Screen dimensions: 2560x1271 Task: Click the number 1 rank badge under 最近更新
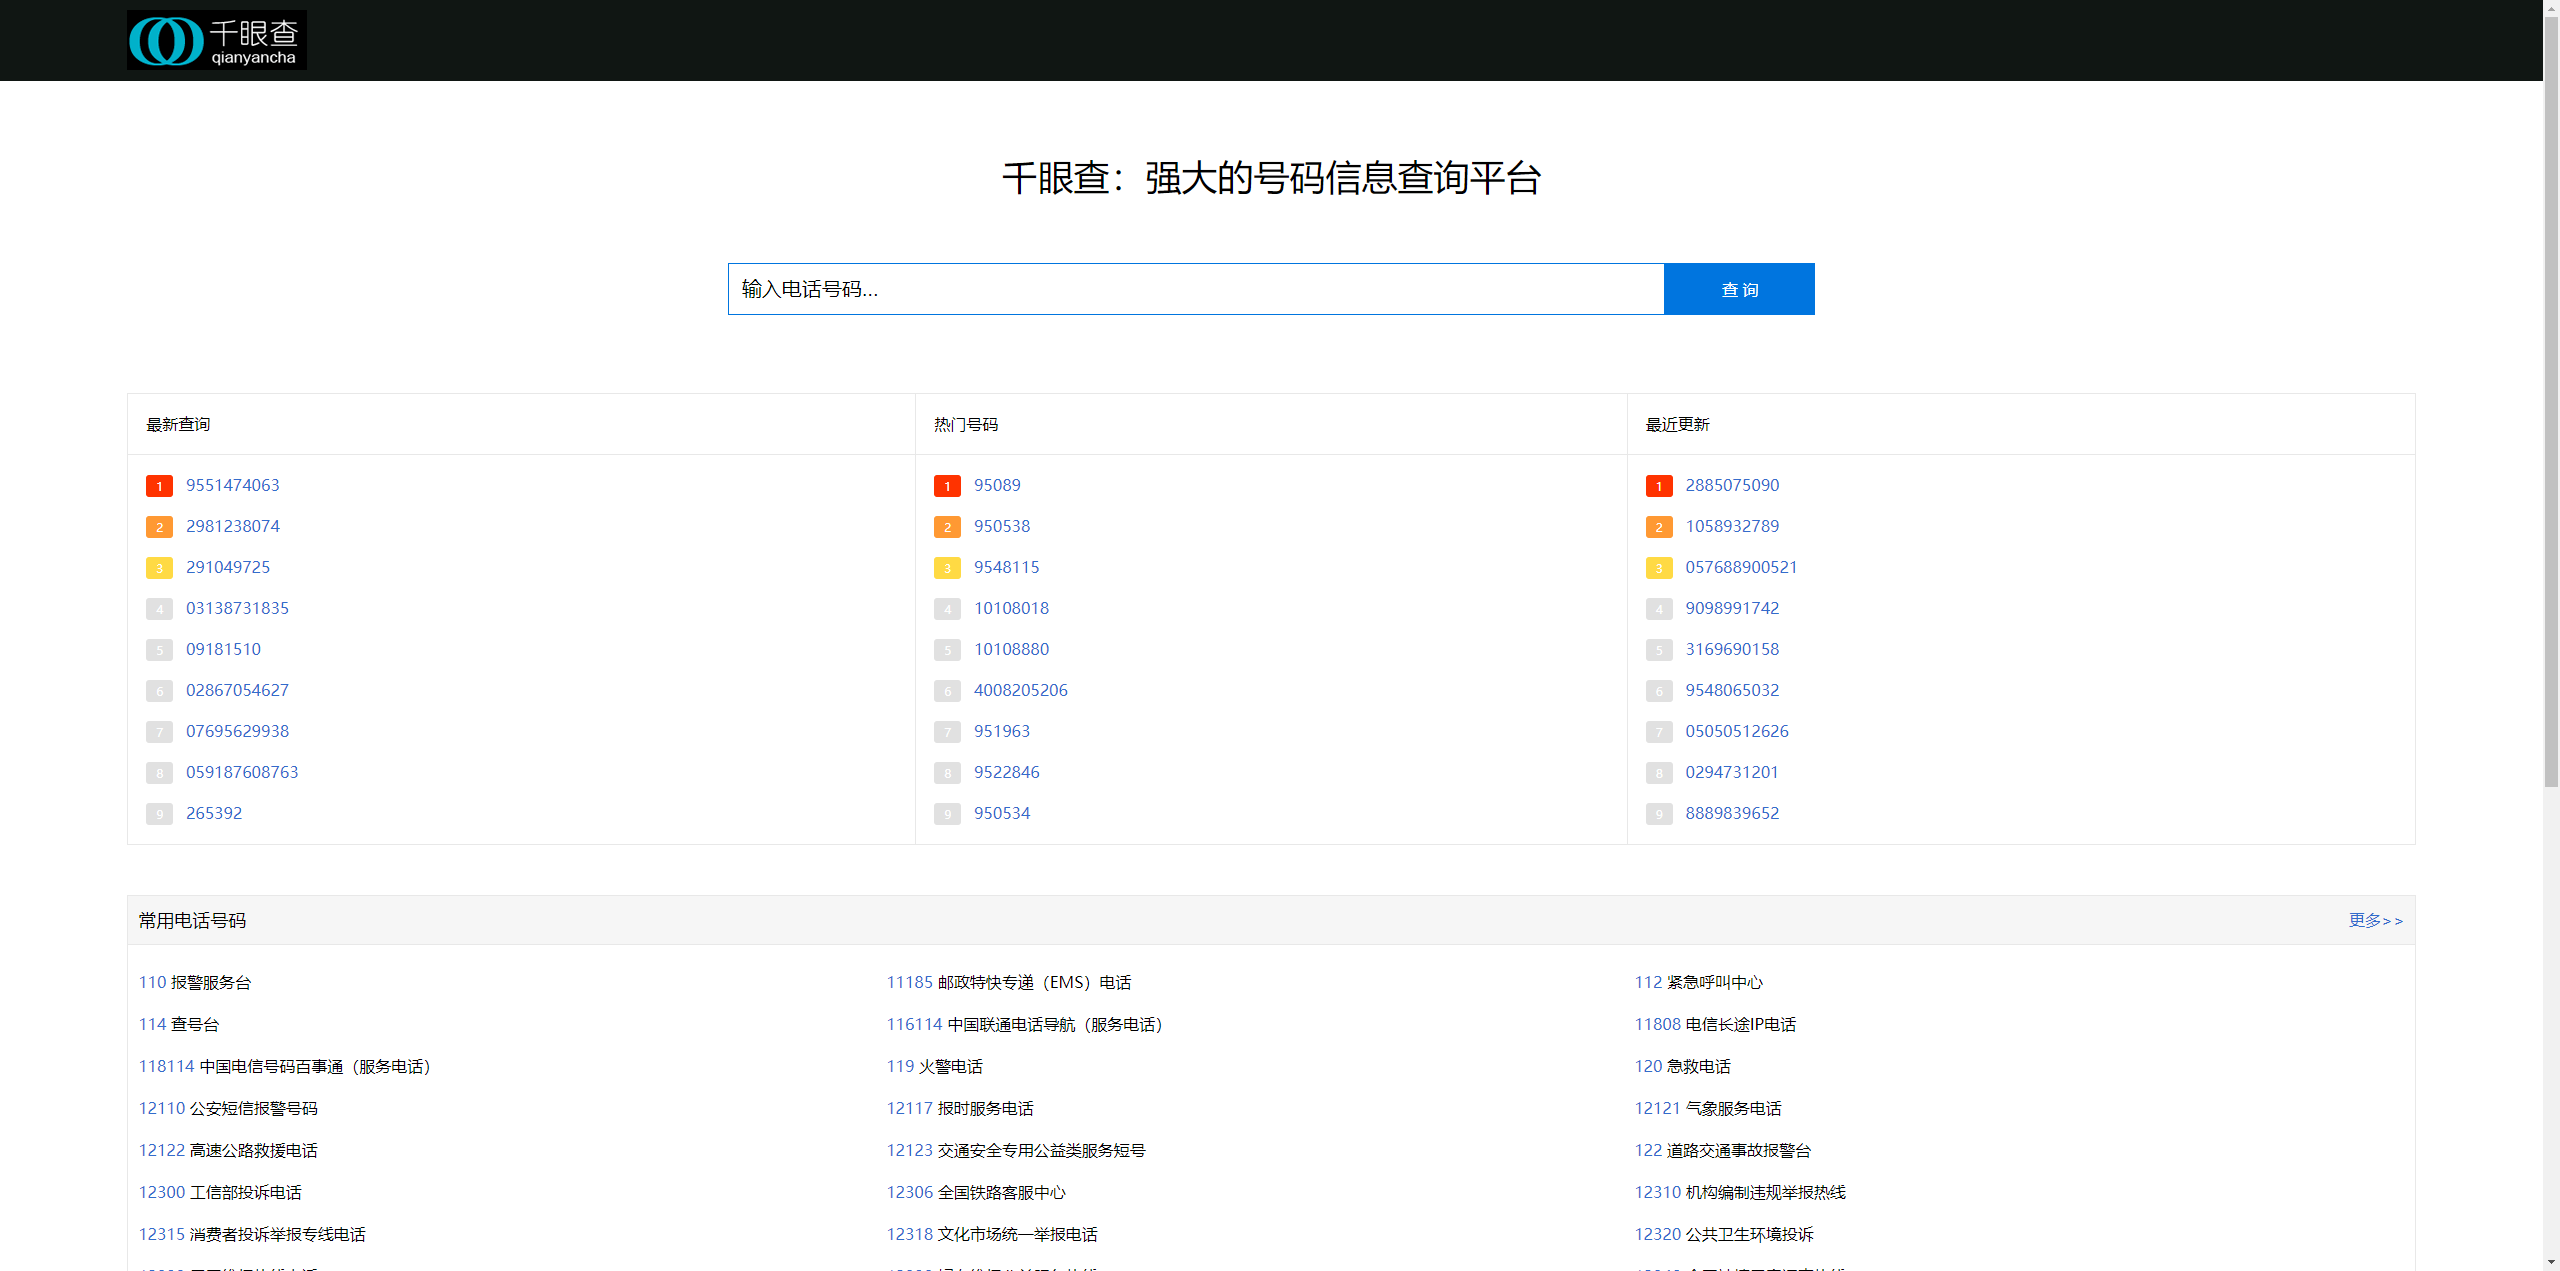click(x=1659, y=486)
